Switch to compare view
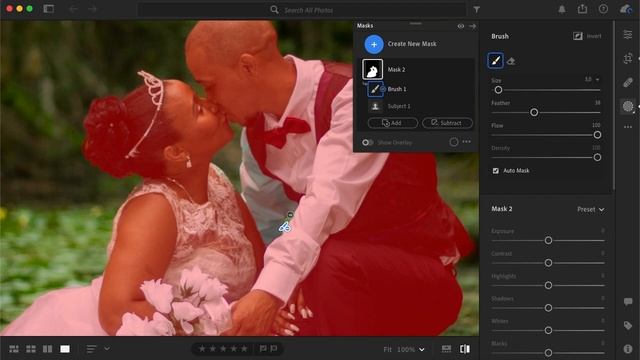 (x=47, y=349)
